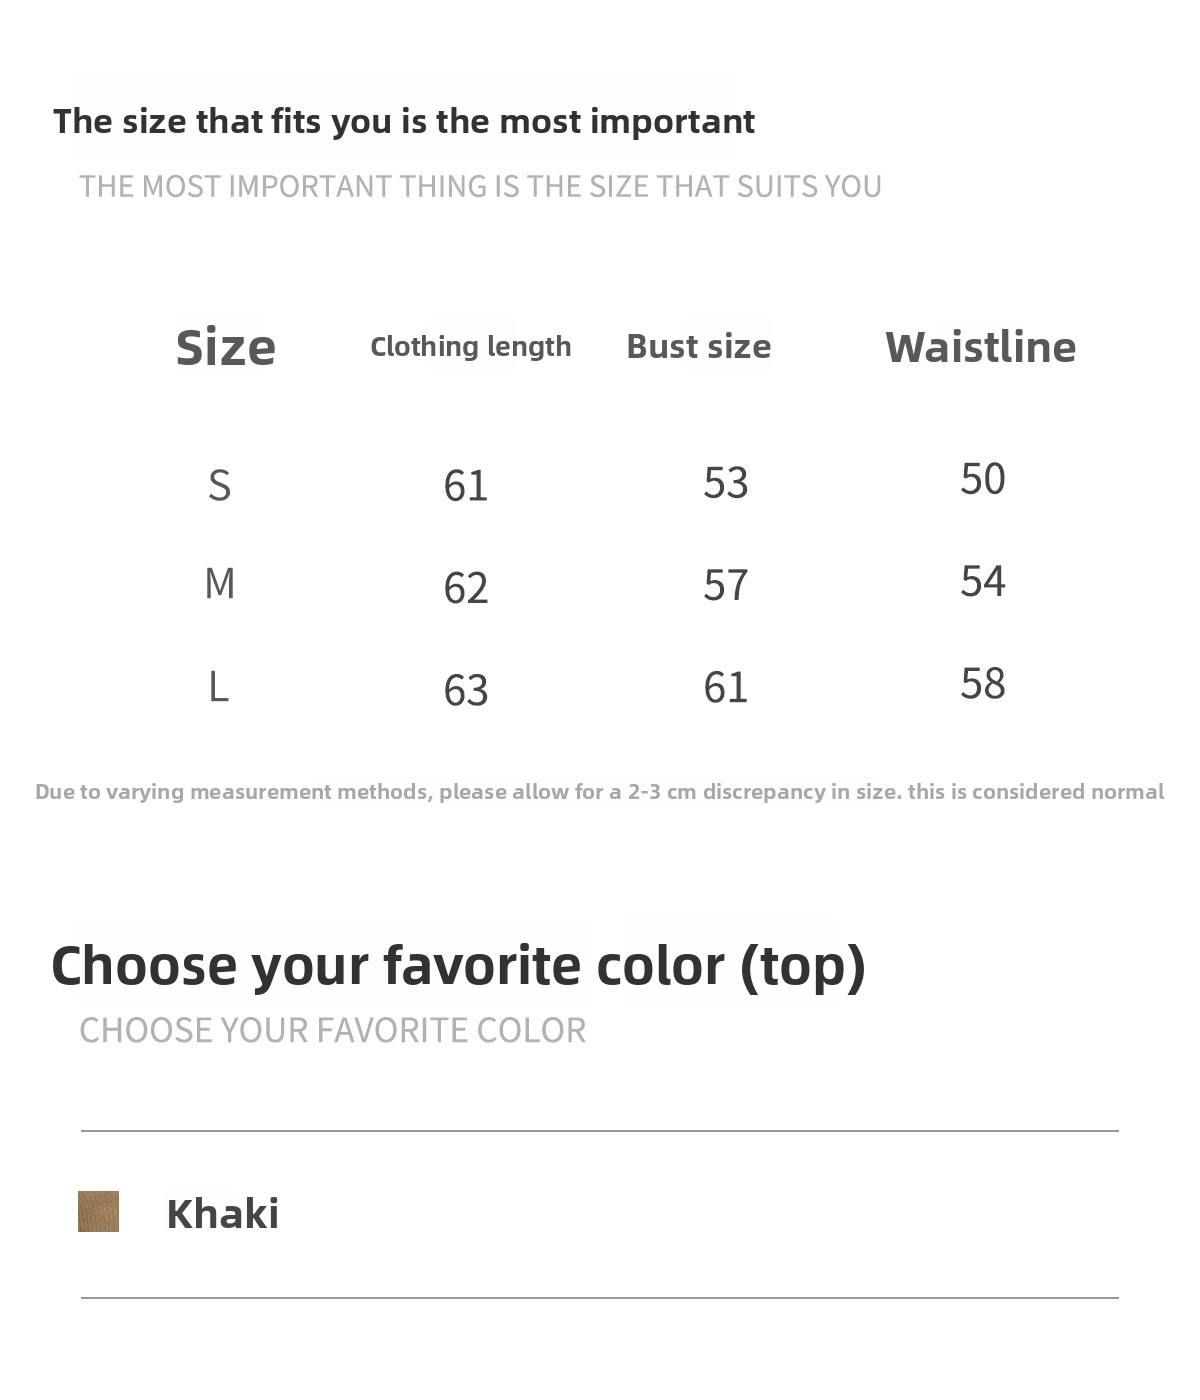Click bust size value 53
Viewport: 1200px width, 1400px height.
point(725,483)
